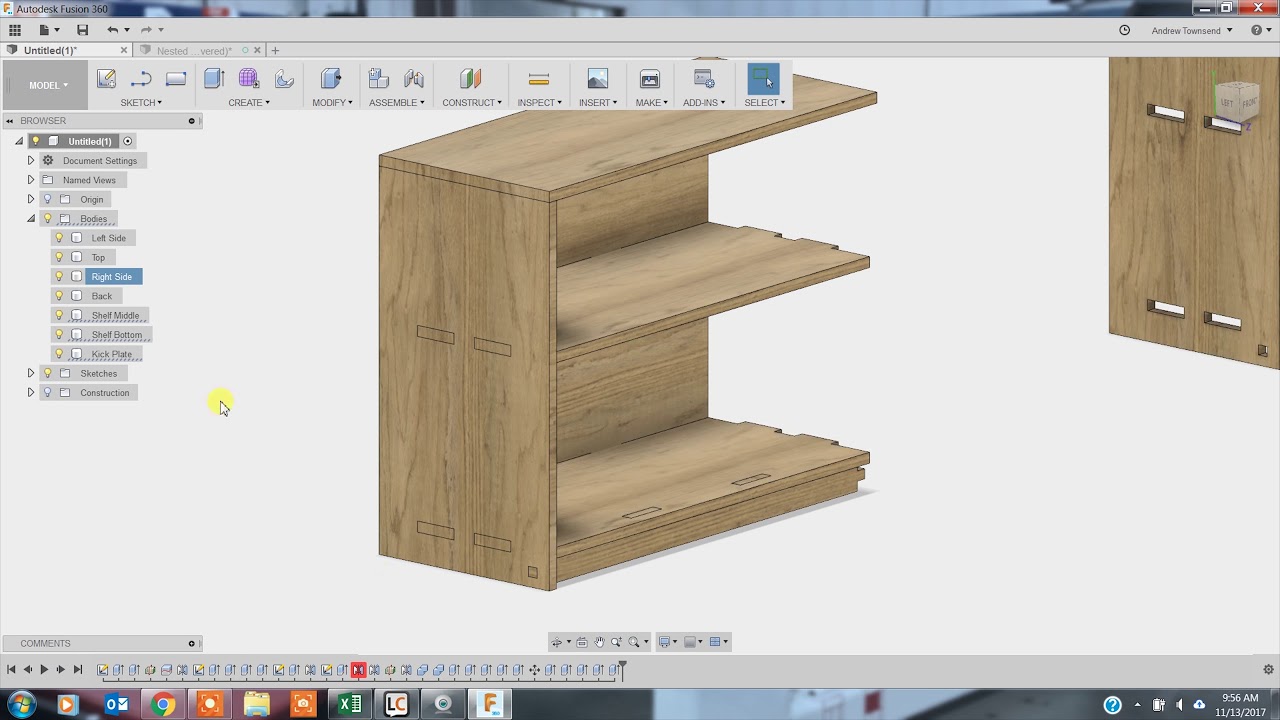Image resolution: width=1280 pixels, height=720 pixels.
Task: Click the new design plus tab button
Action: 275,50
